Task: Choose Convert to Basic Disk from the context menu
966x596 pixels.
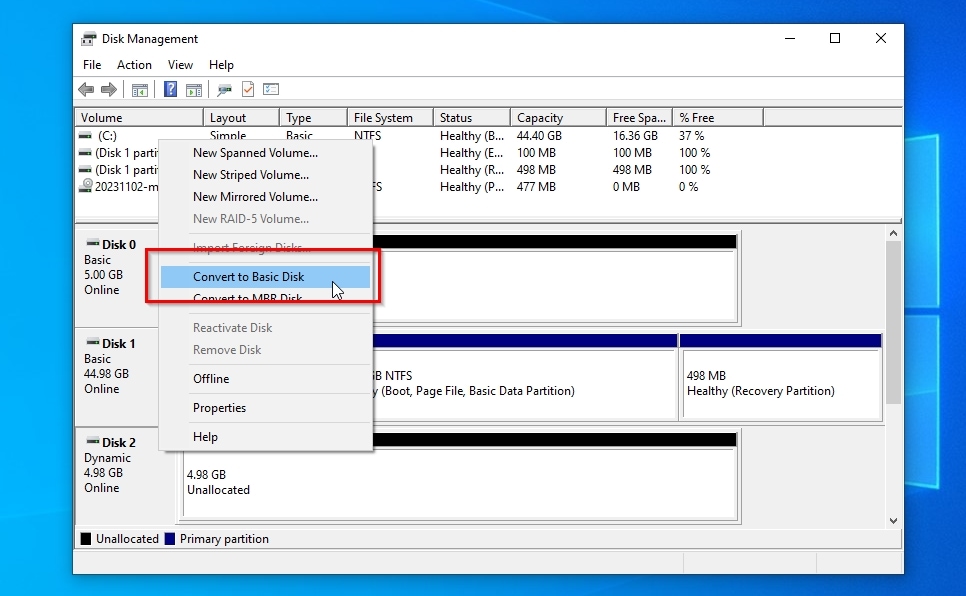Action: click(249, 277)
